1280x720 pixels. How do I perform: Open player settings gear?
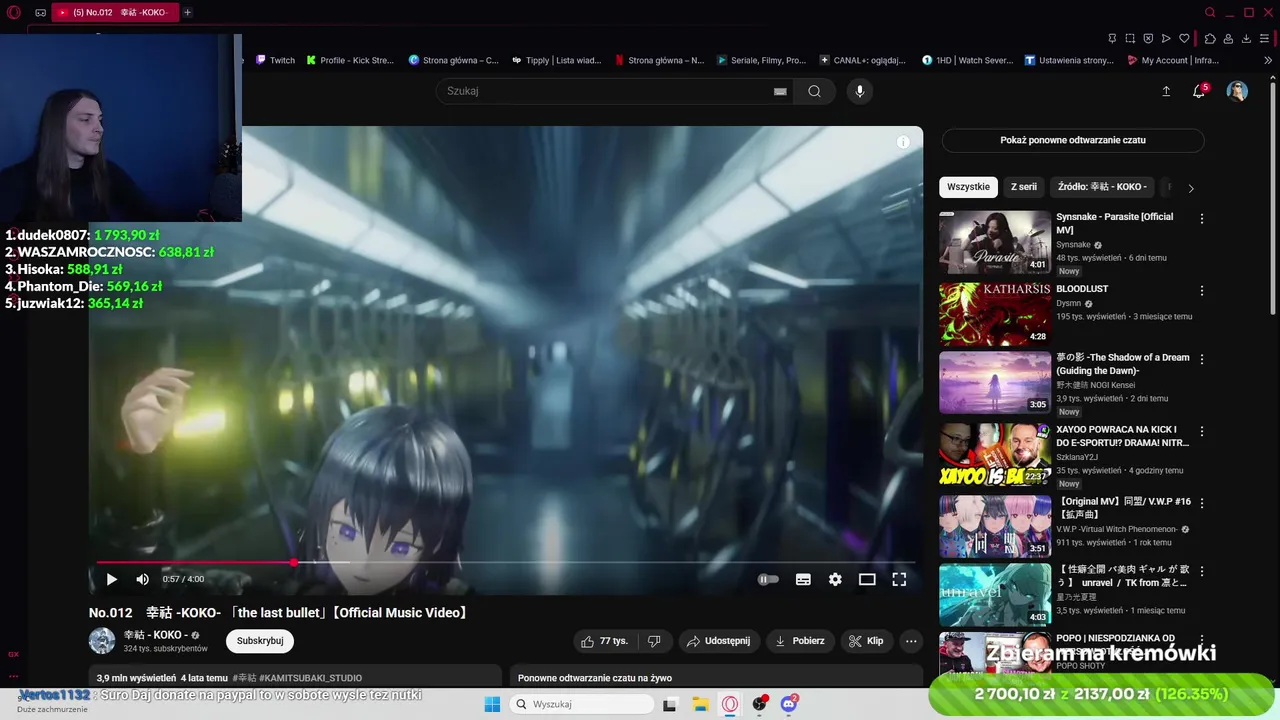pyautogui.click(x=835, y=579)
